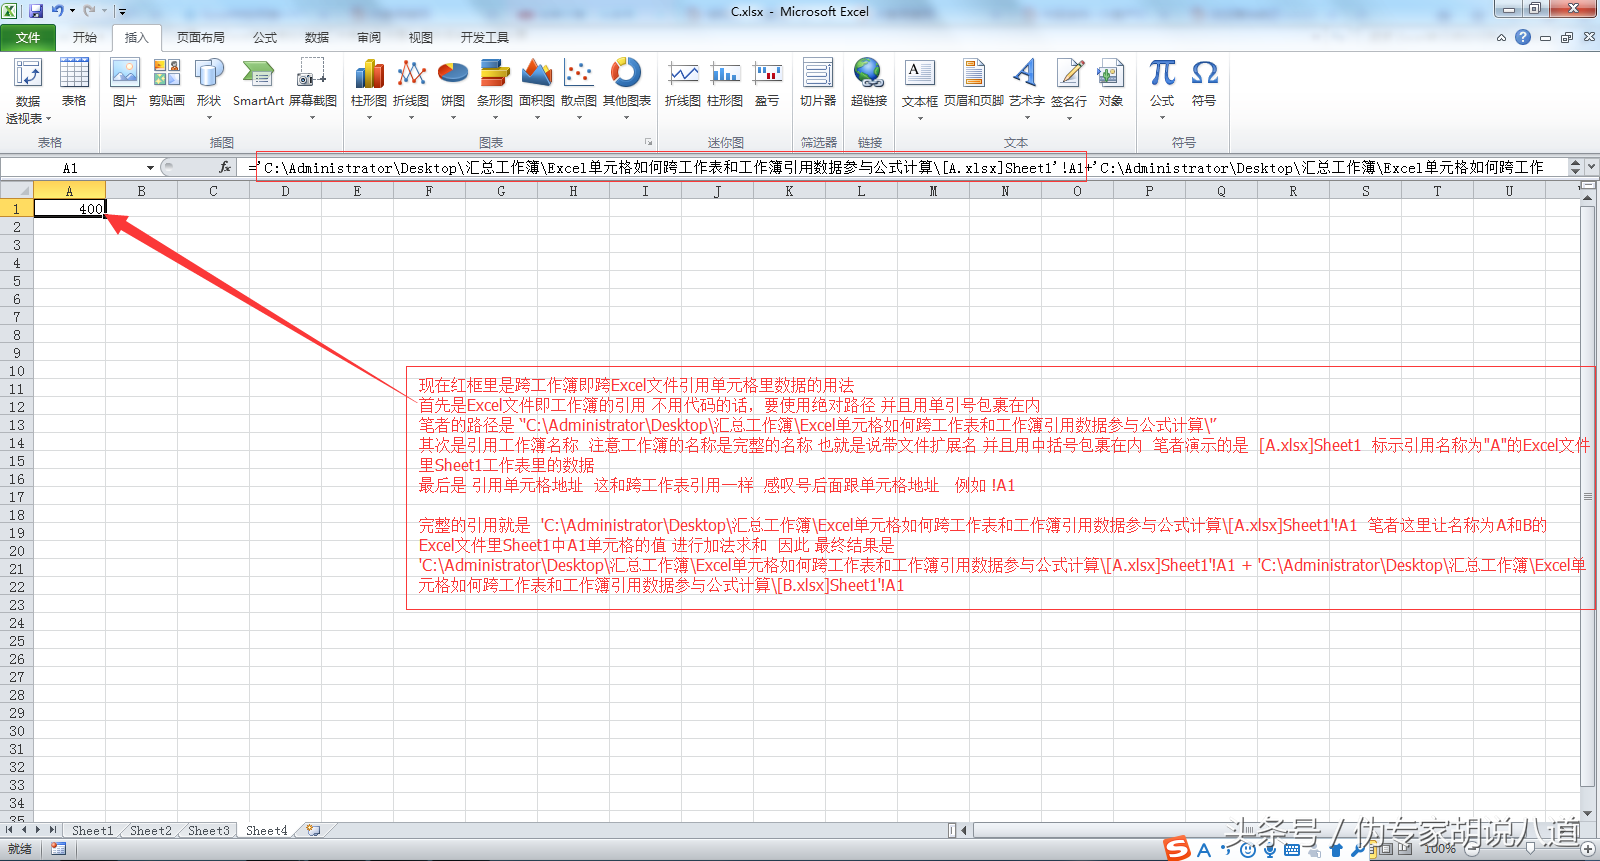Open WordArt (艺术字) gallery

click(1027, 88)
